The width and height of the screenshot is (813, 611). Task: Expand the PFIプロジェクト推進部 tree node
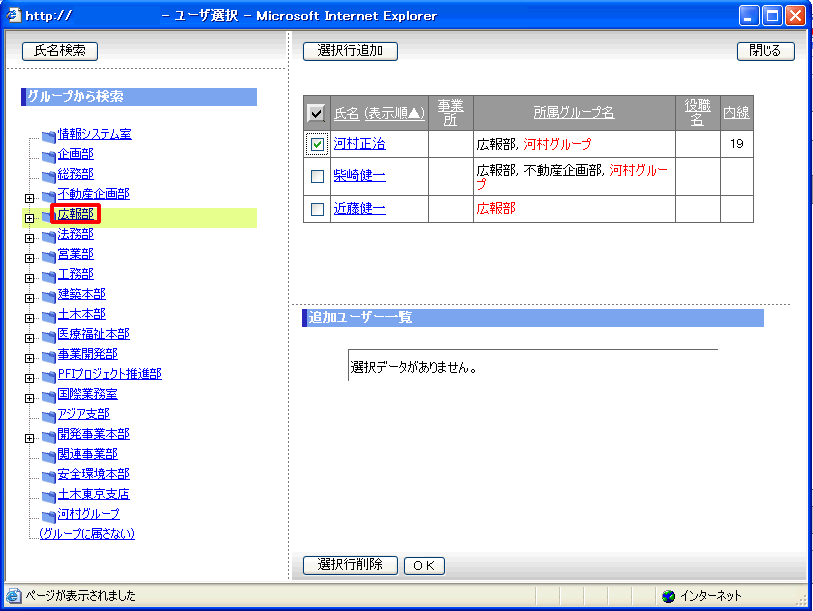[30, 375]
